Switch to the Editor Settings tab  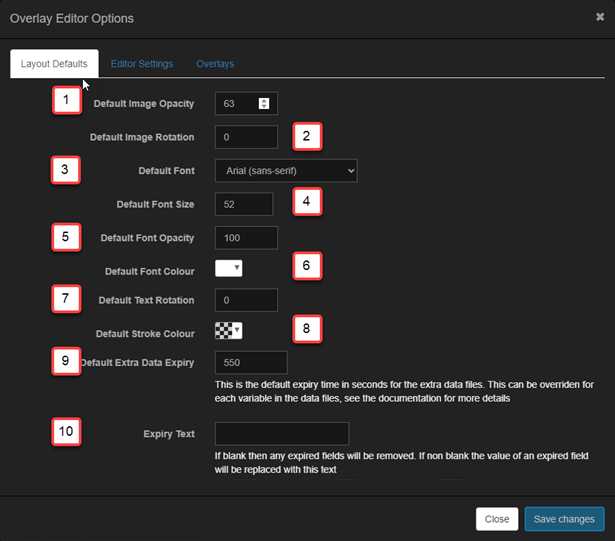pyautogui.click(x=141, y=64)
